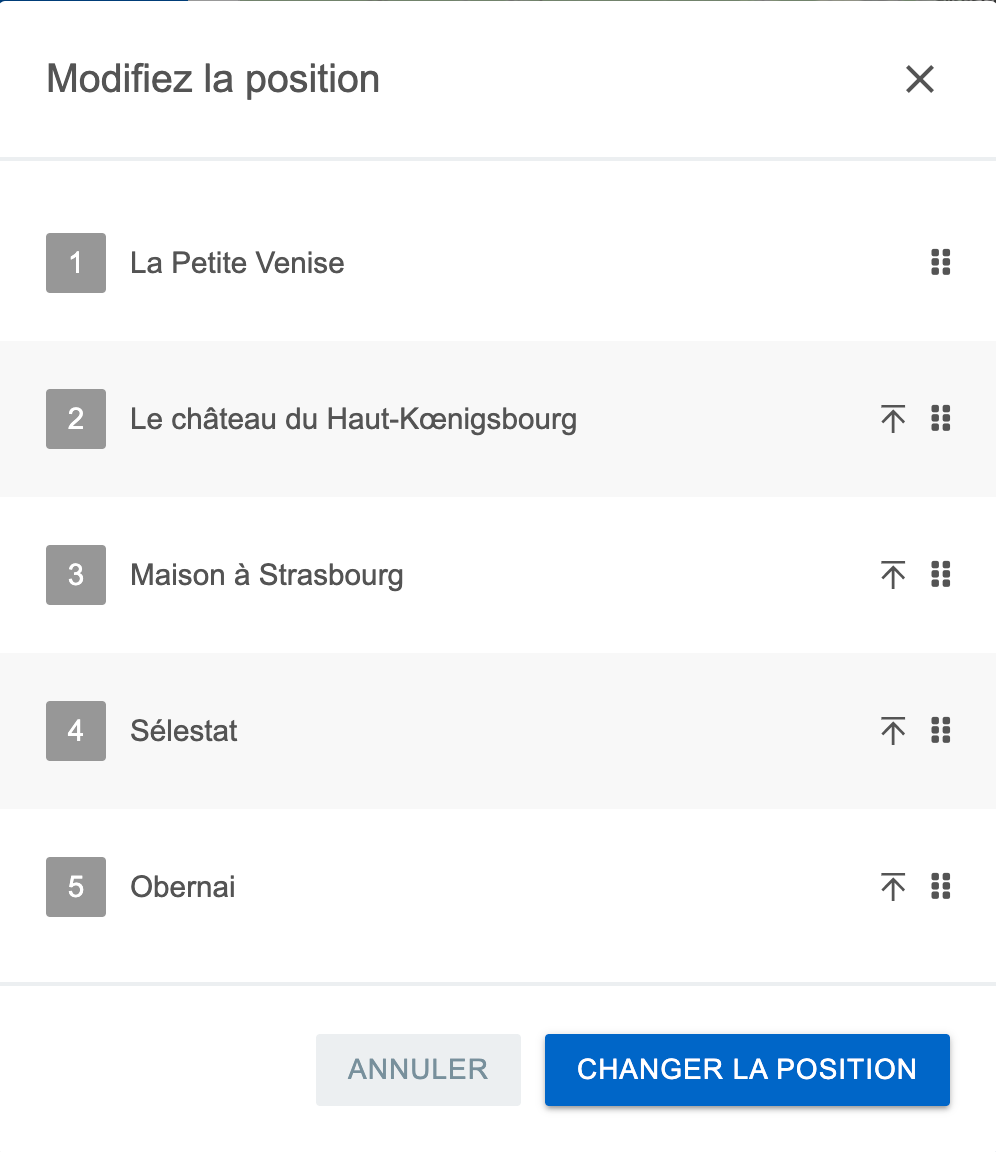Move Le château du Haut-Kœnigsbourg to top
This screenshot has width=996, height=1152.
point(892,419)
